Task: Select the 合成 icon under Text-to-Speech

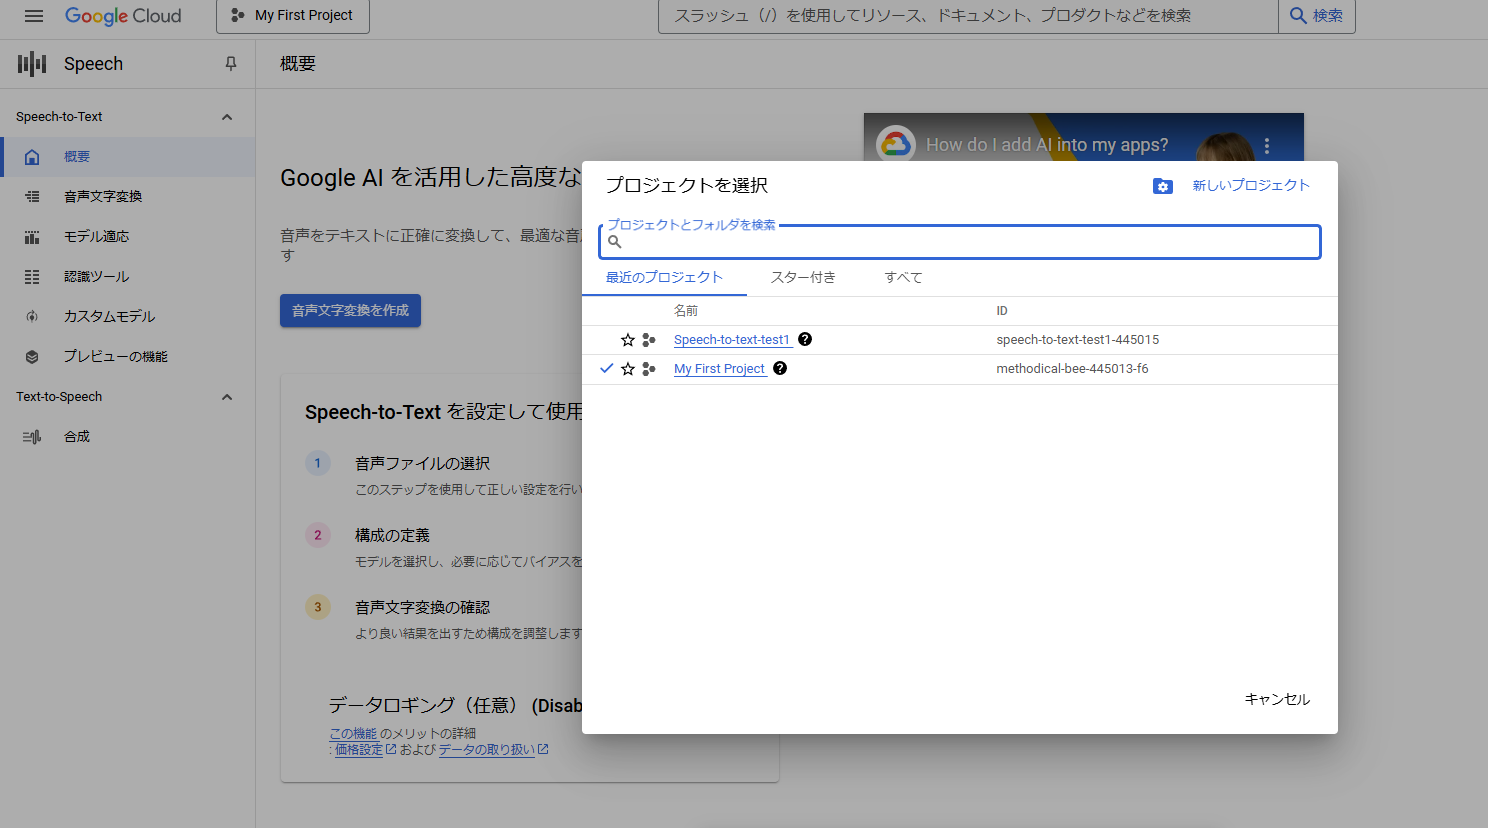Action: point(32,436)
